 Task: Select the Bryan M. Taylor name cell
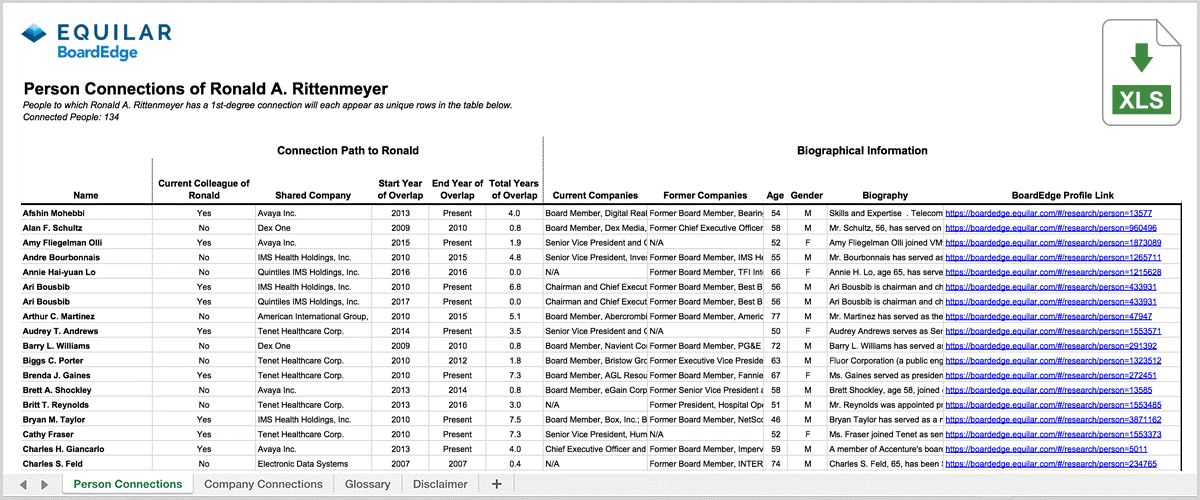pos(86,419)
